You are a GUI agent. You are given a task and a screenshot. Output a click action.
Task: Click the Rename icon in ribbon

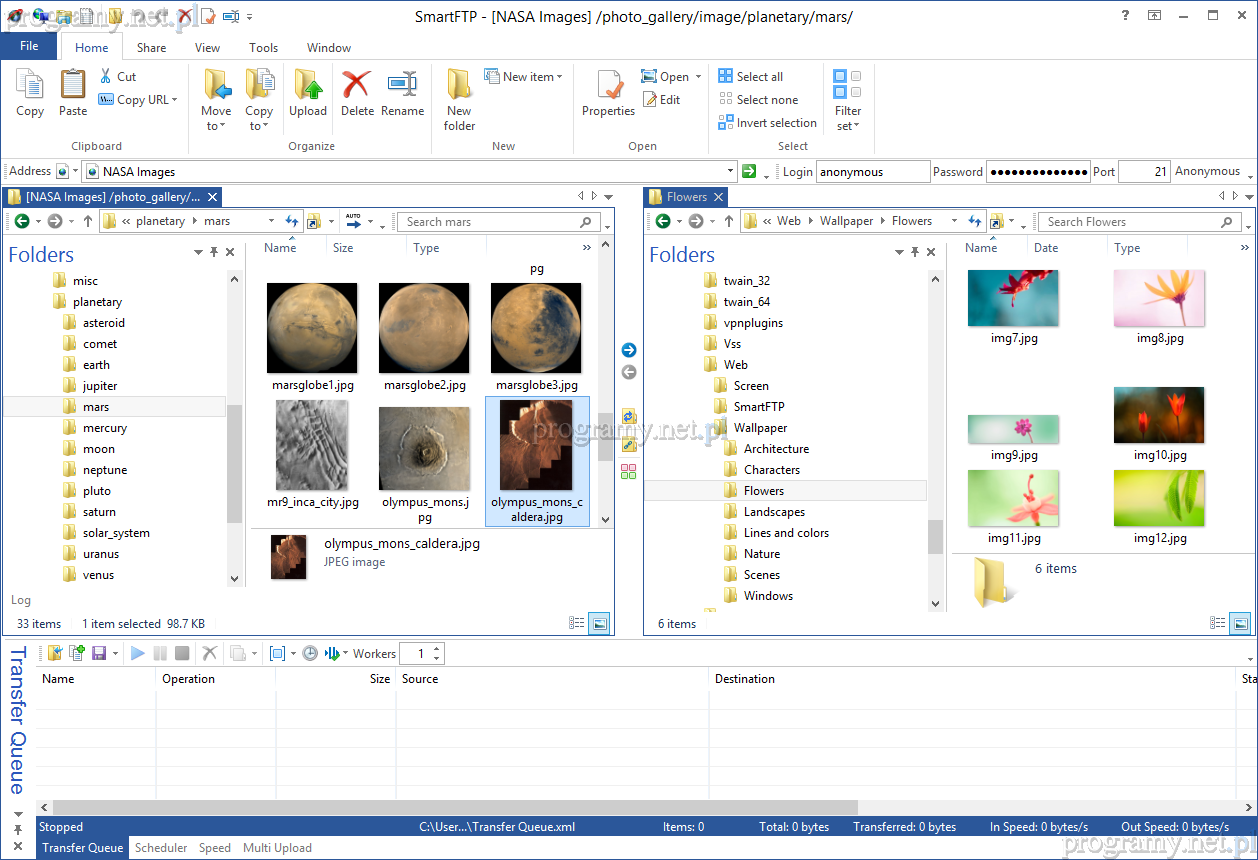click(402, 94)
